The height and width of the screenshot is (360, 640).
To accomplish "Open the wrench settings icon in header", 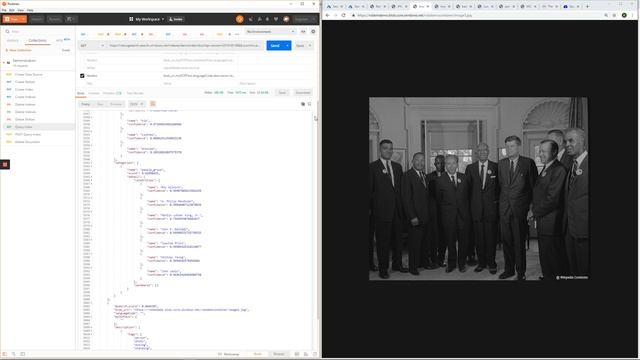I will pos(259,19).
